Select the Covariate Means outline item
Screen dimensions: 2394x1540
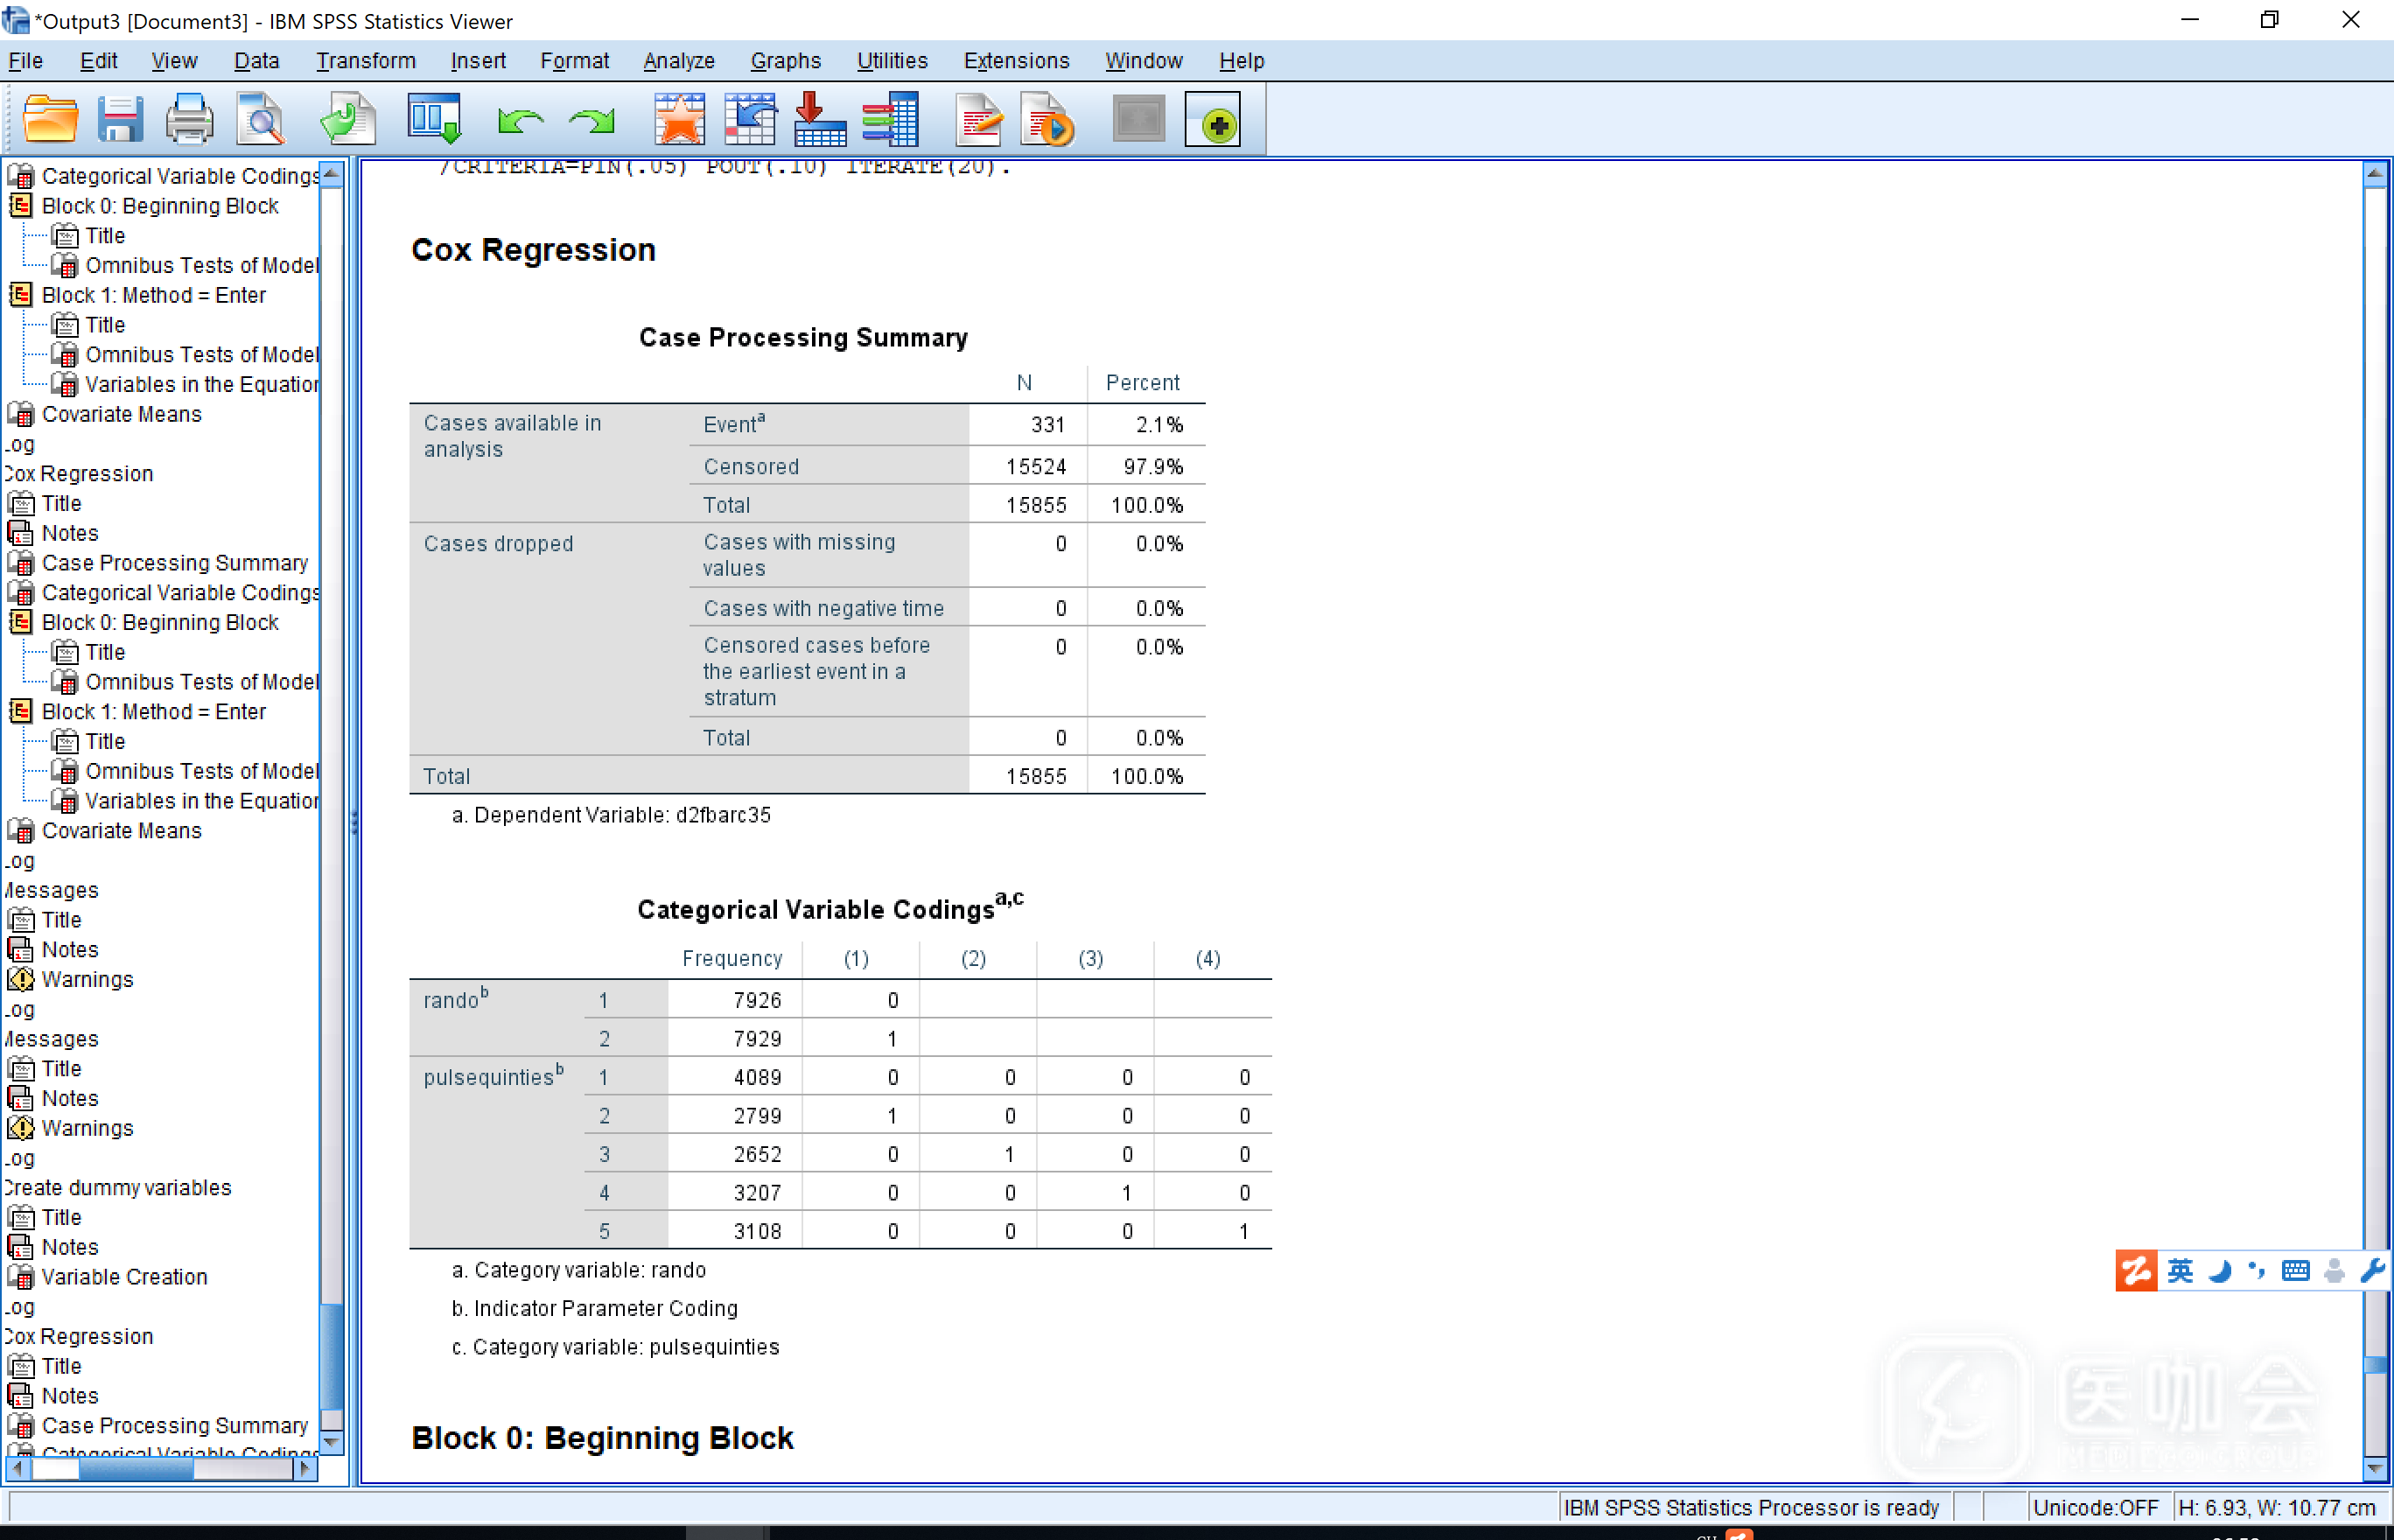point(121,414)
